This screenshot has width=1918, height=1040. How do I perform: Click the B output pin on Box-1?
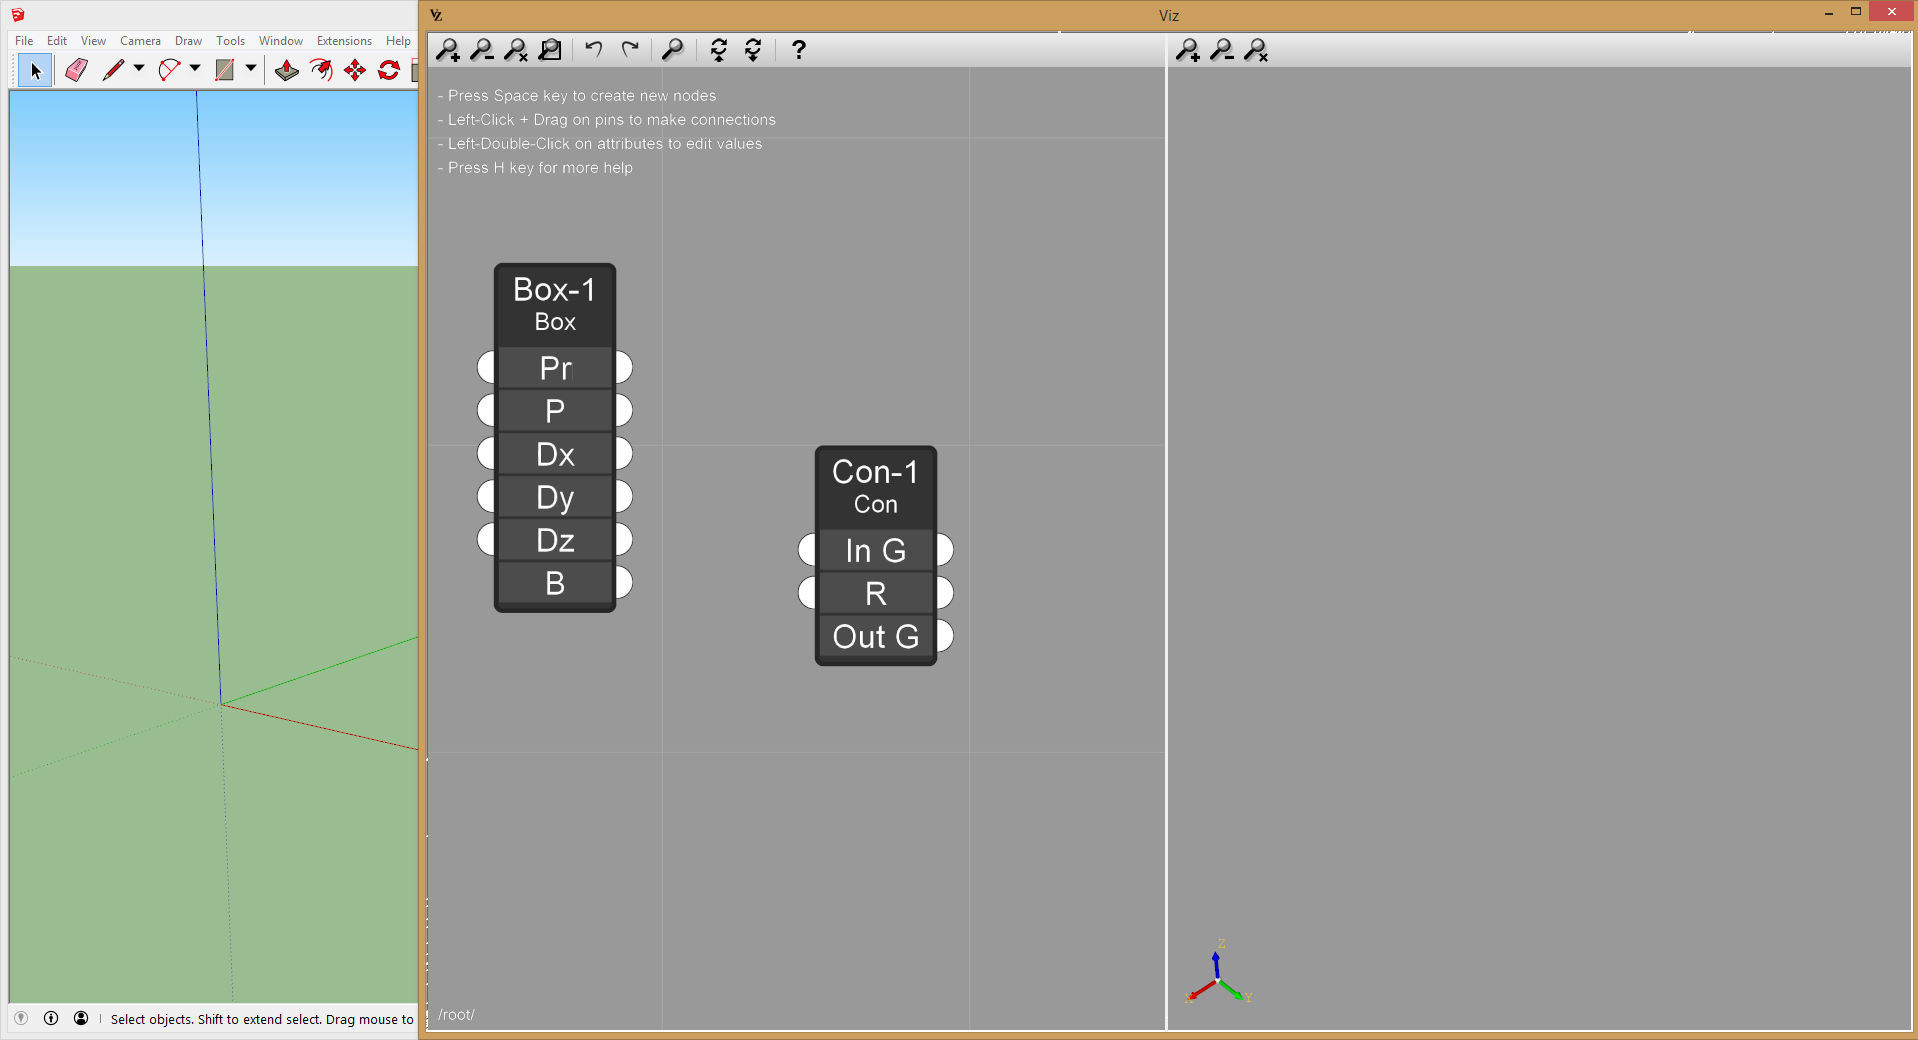tap(624, 582)
